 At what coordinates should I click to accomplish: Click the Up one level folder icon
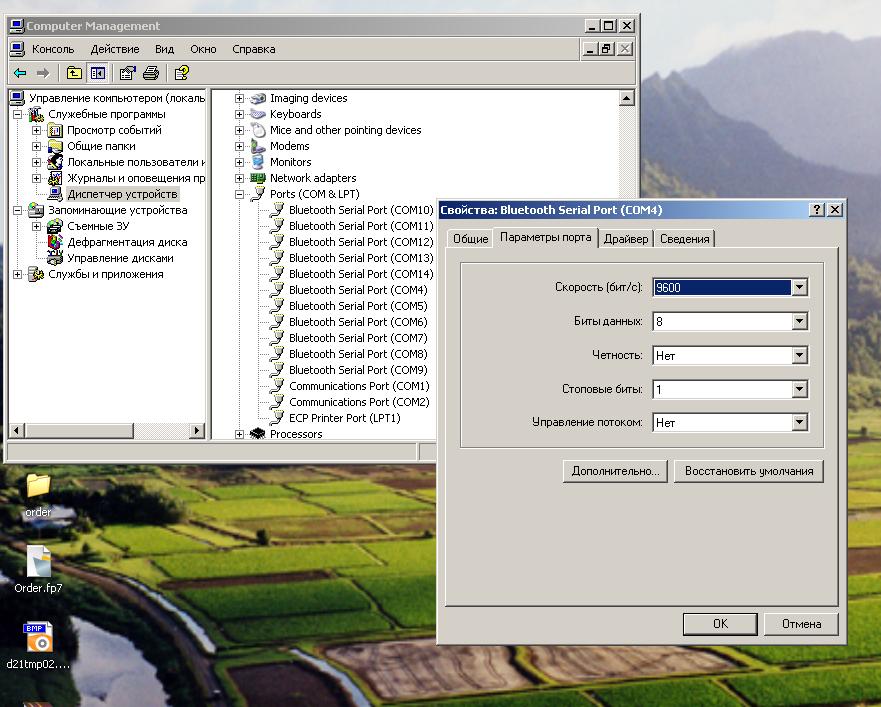click(x=74, y=73)
